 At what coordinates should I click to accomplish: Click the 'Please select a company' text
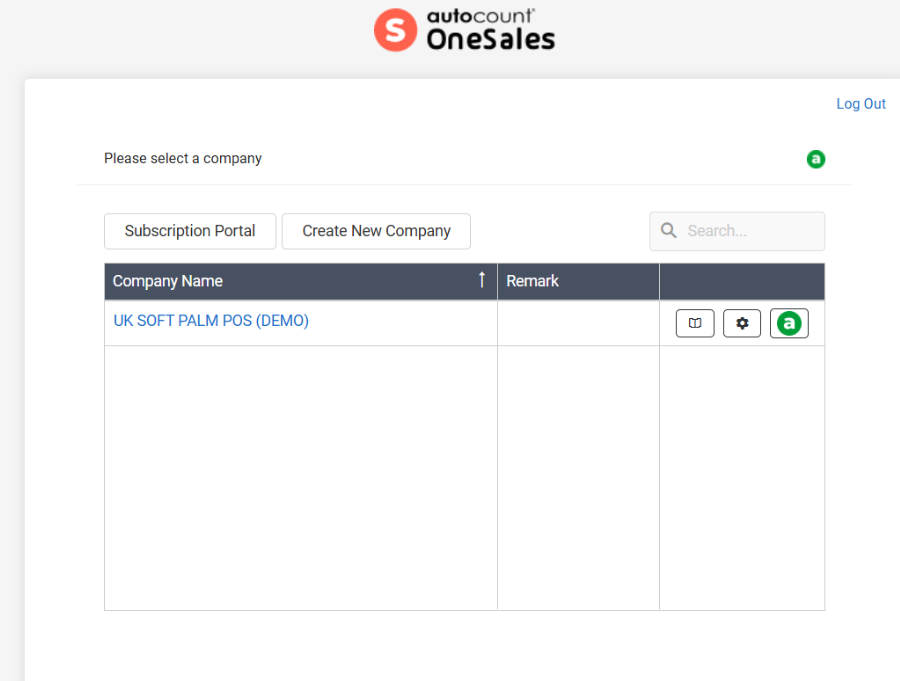183,158
